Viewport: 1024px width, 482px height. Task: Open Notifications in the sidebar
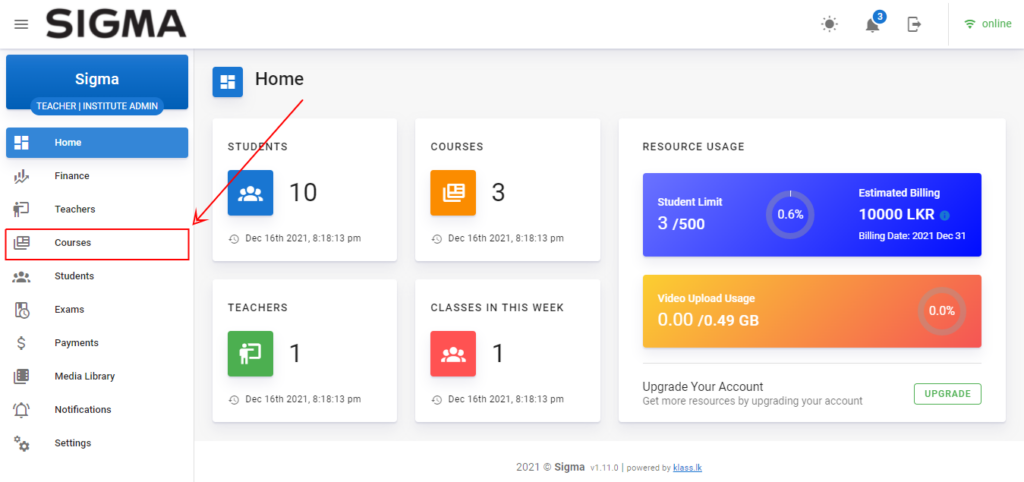97,410
